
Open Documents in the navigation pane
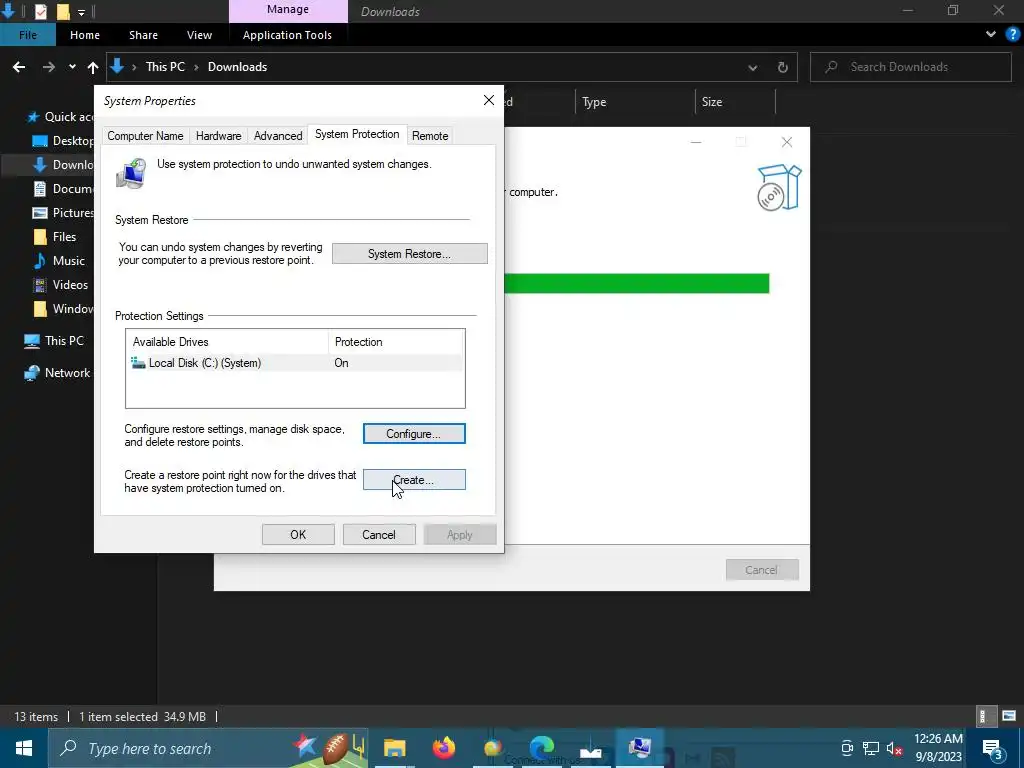pyautogui.click(x=63, y=189)
